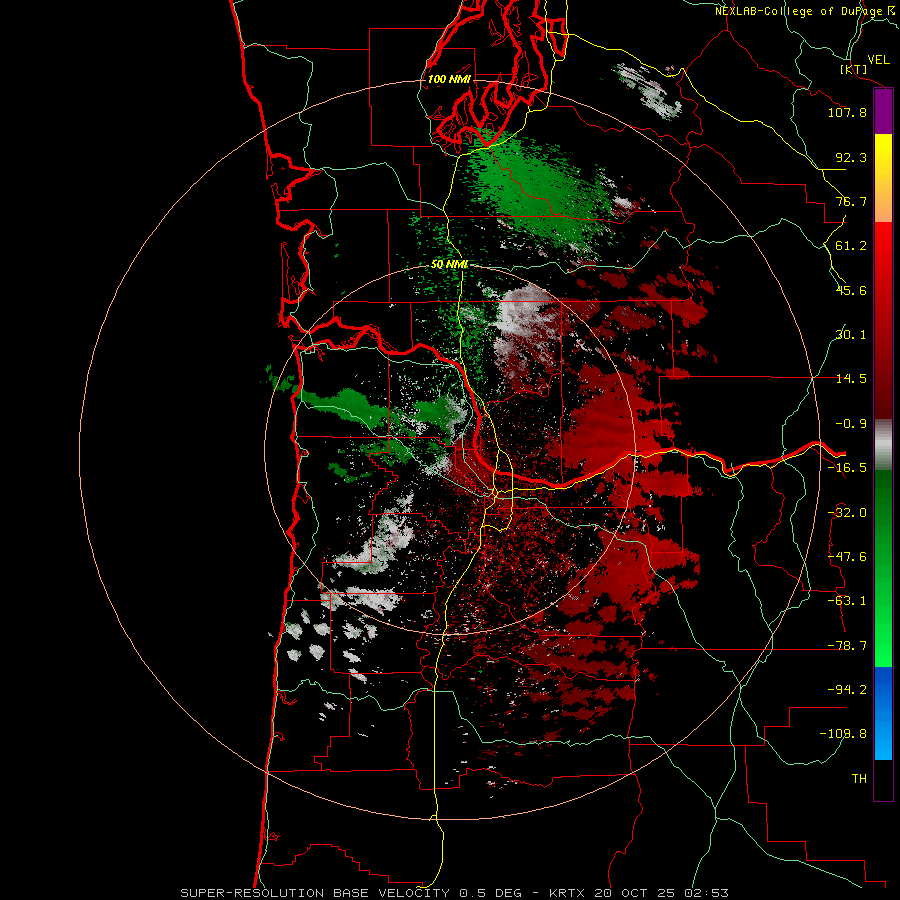Click the -63.1 velocity scale label
Image resolution: width=900 pixels, height=900 pixels.
click(x=847, y=601)
